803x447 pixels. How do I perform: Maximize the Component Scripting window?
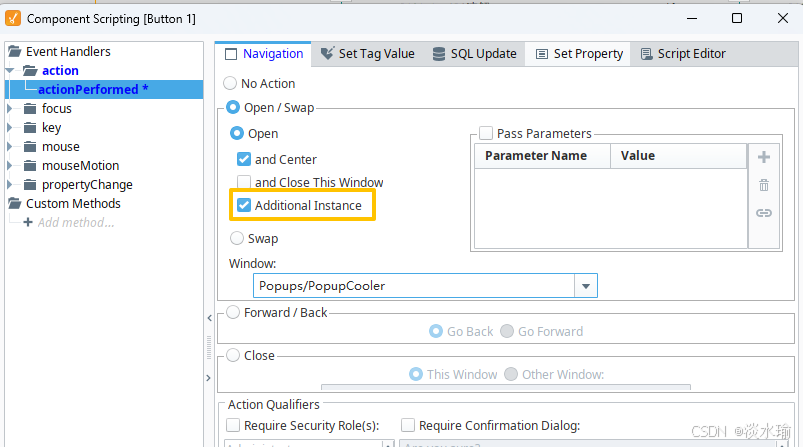coord(737,18)
